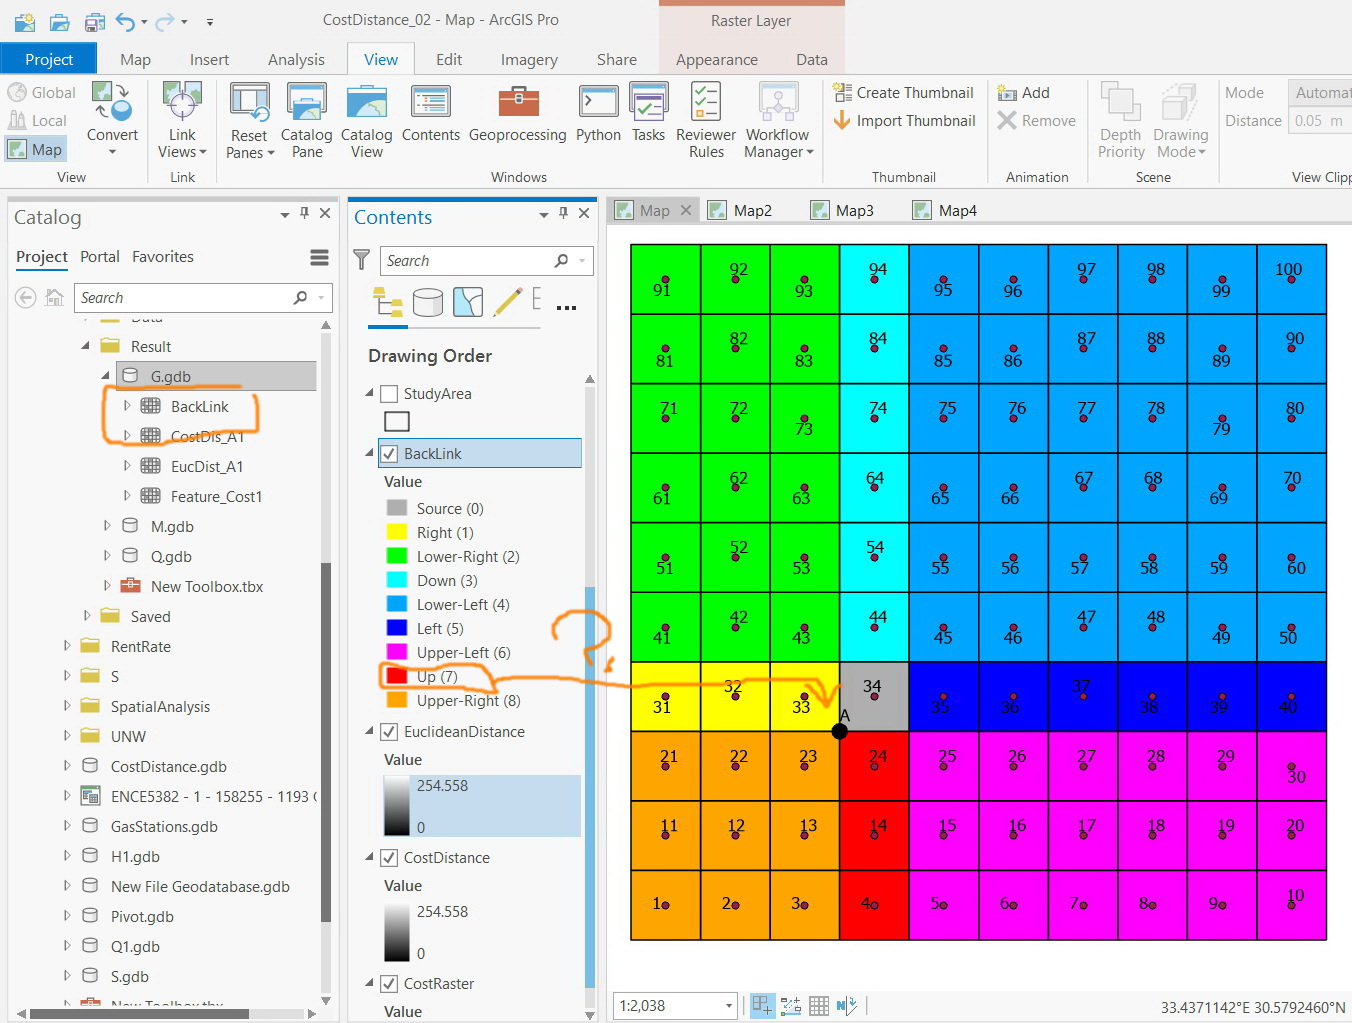Click Create Thumbnail
The height and width of the screenshot is (1023, 1352).
coord(903,92)
